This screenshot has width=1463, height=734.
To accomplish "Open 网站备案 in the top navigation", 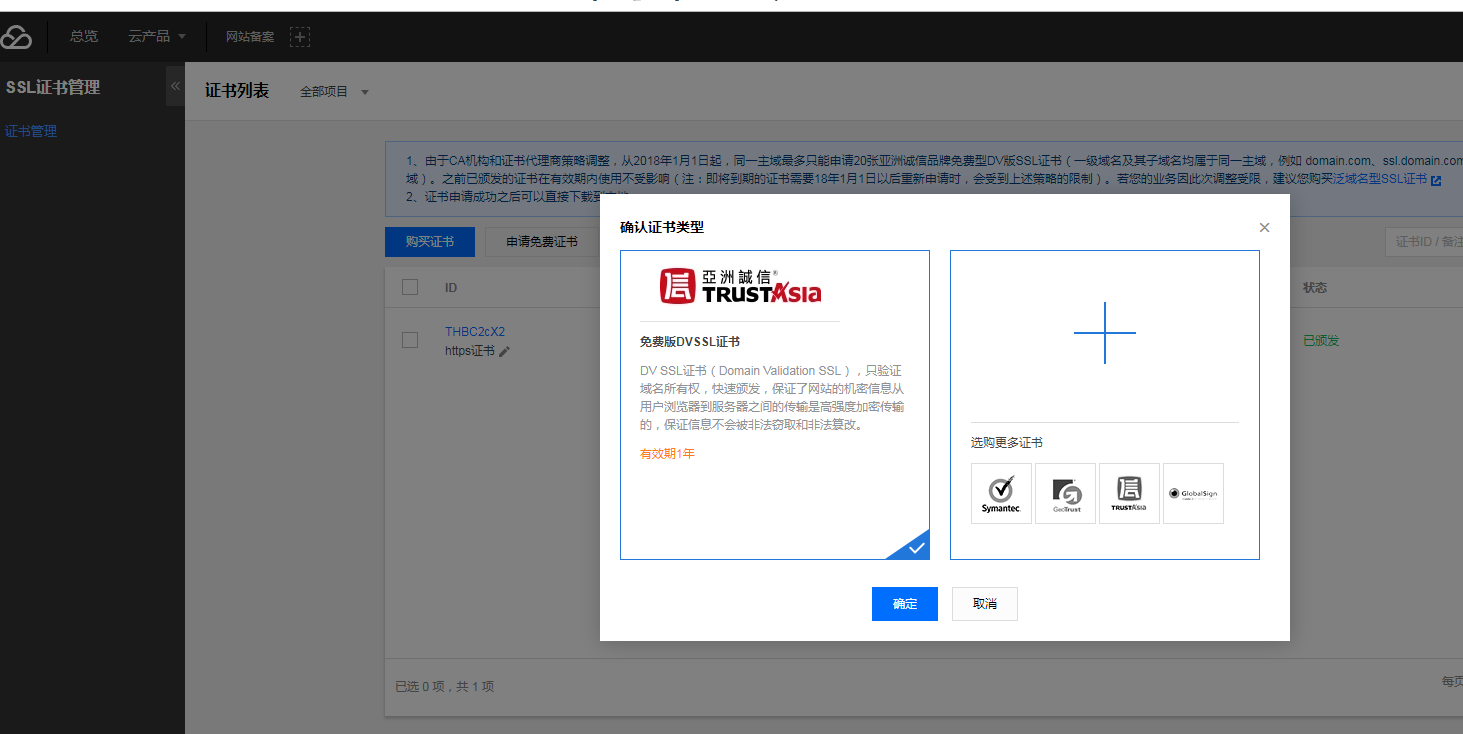I will (250, 36).
